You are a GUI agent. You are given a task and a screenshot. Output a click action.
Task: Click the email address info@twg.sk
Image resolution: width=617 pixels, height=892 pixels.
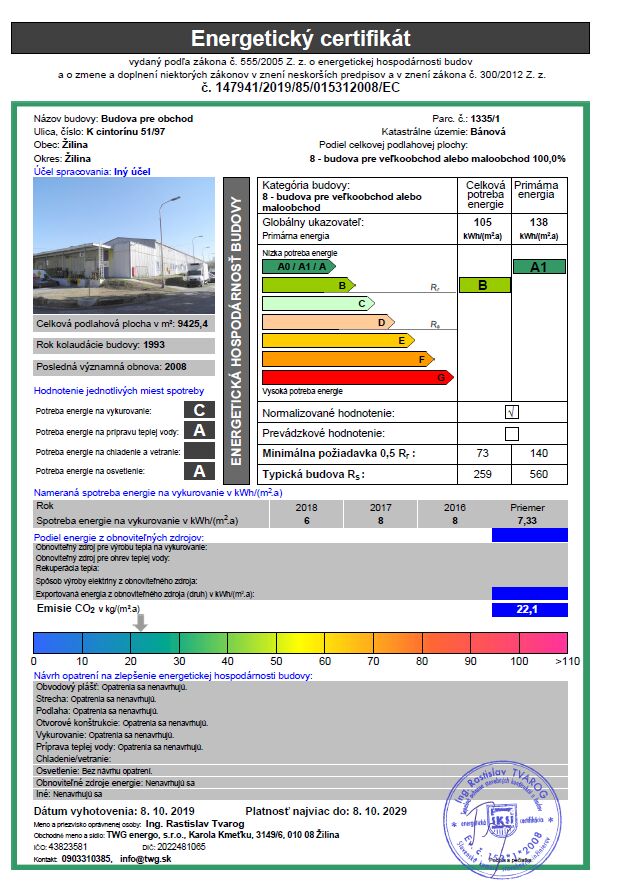click(x=146, y=859)
